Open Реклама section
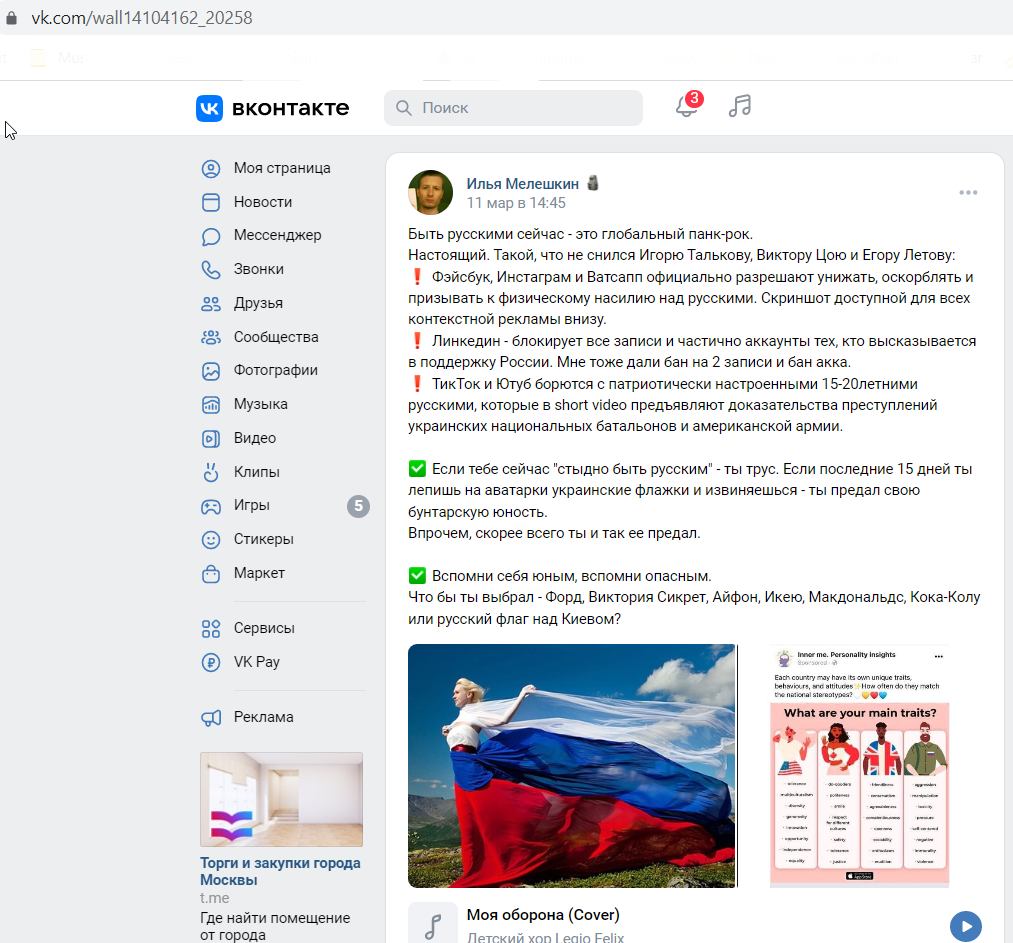1013x943 pixels. pos(264,718)
